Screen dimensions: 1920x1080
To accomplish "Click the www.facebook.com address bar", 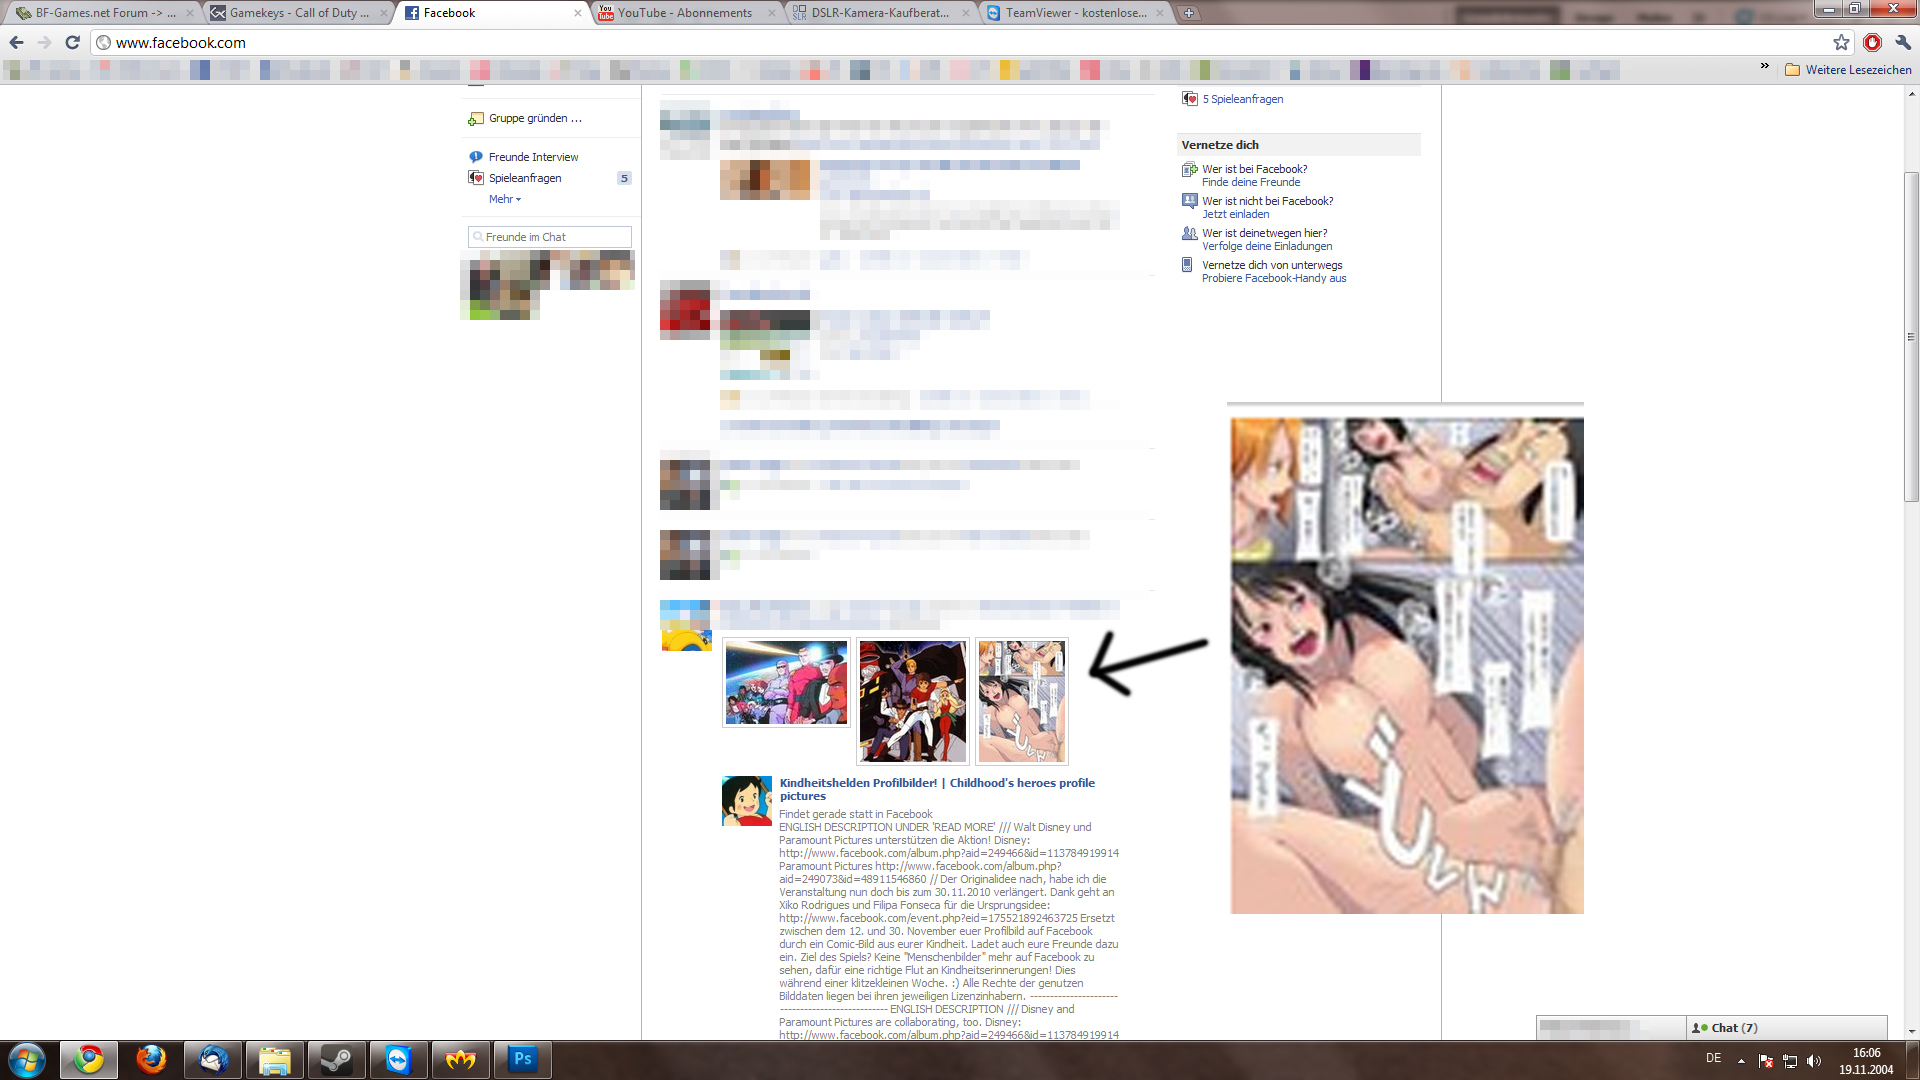I will (x=960, y=42).
